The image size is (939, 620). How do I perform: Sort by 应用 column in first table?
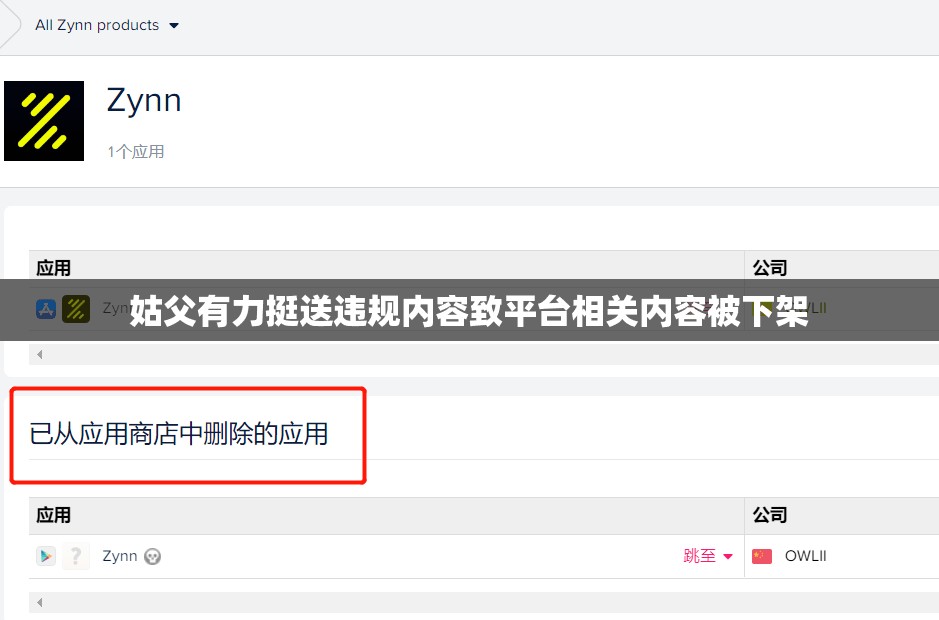click(53, 268)
